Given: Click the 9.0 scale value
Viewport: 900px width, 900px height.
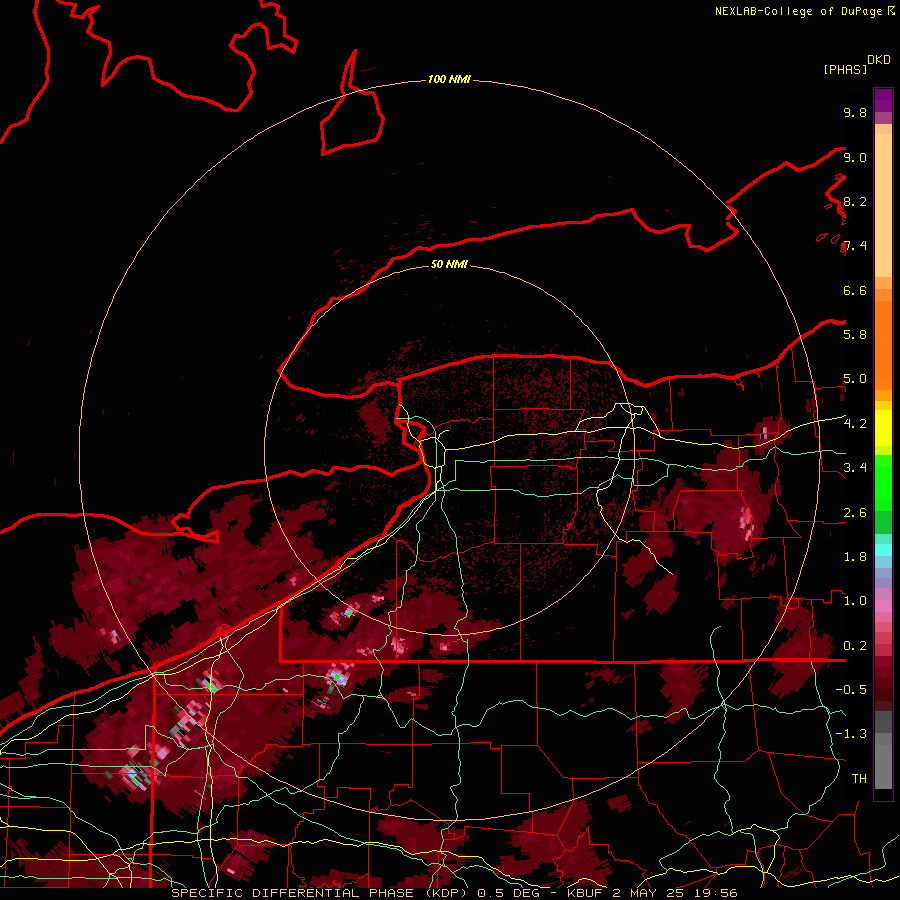Looking at the screenshot, I should click(855, 157).
